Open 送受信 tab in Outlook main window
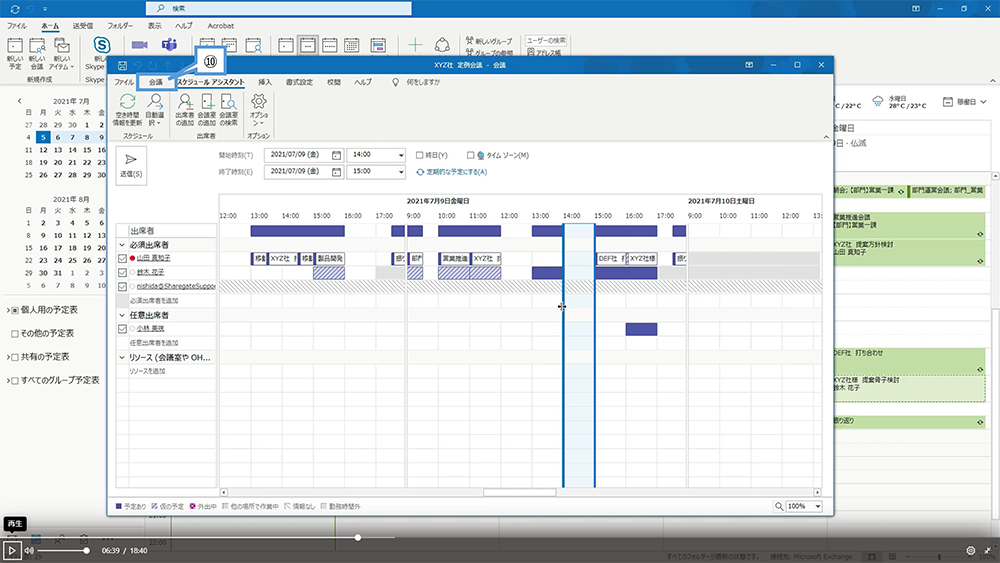 [82, 26]
